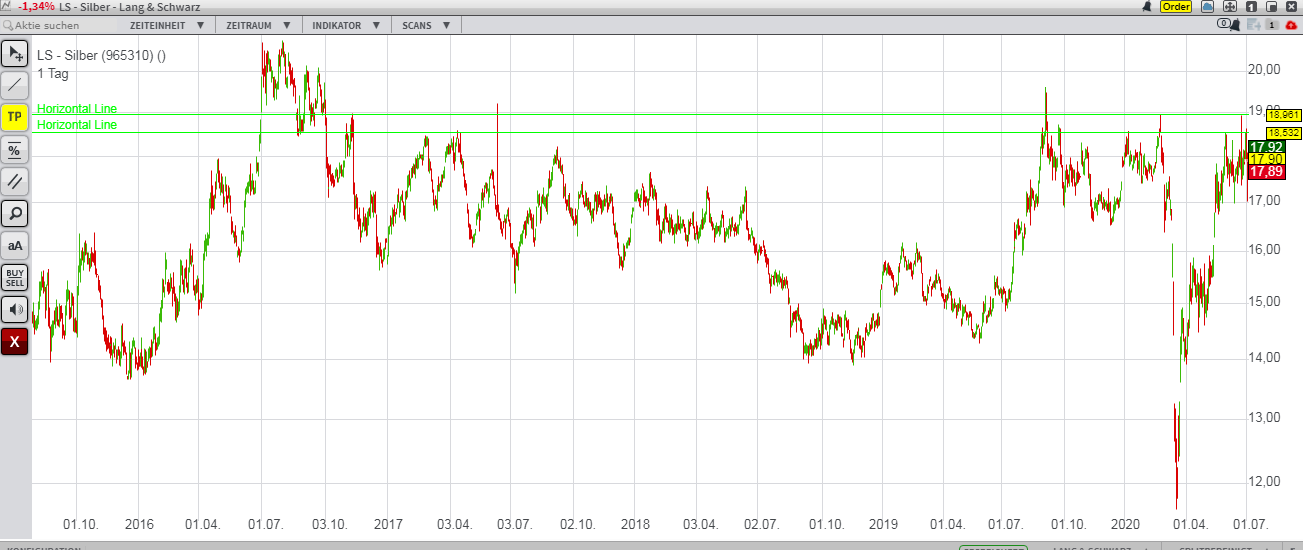1303x550 pixels.
Task: Activate the magnifier zoom tool
Action: [14, 213]
